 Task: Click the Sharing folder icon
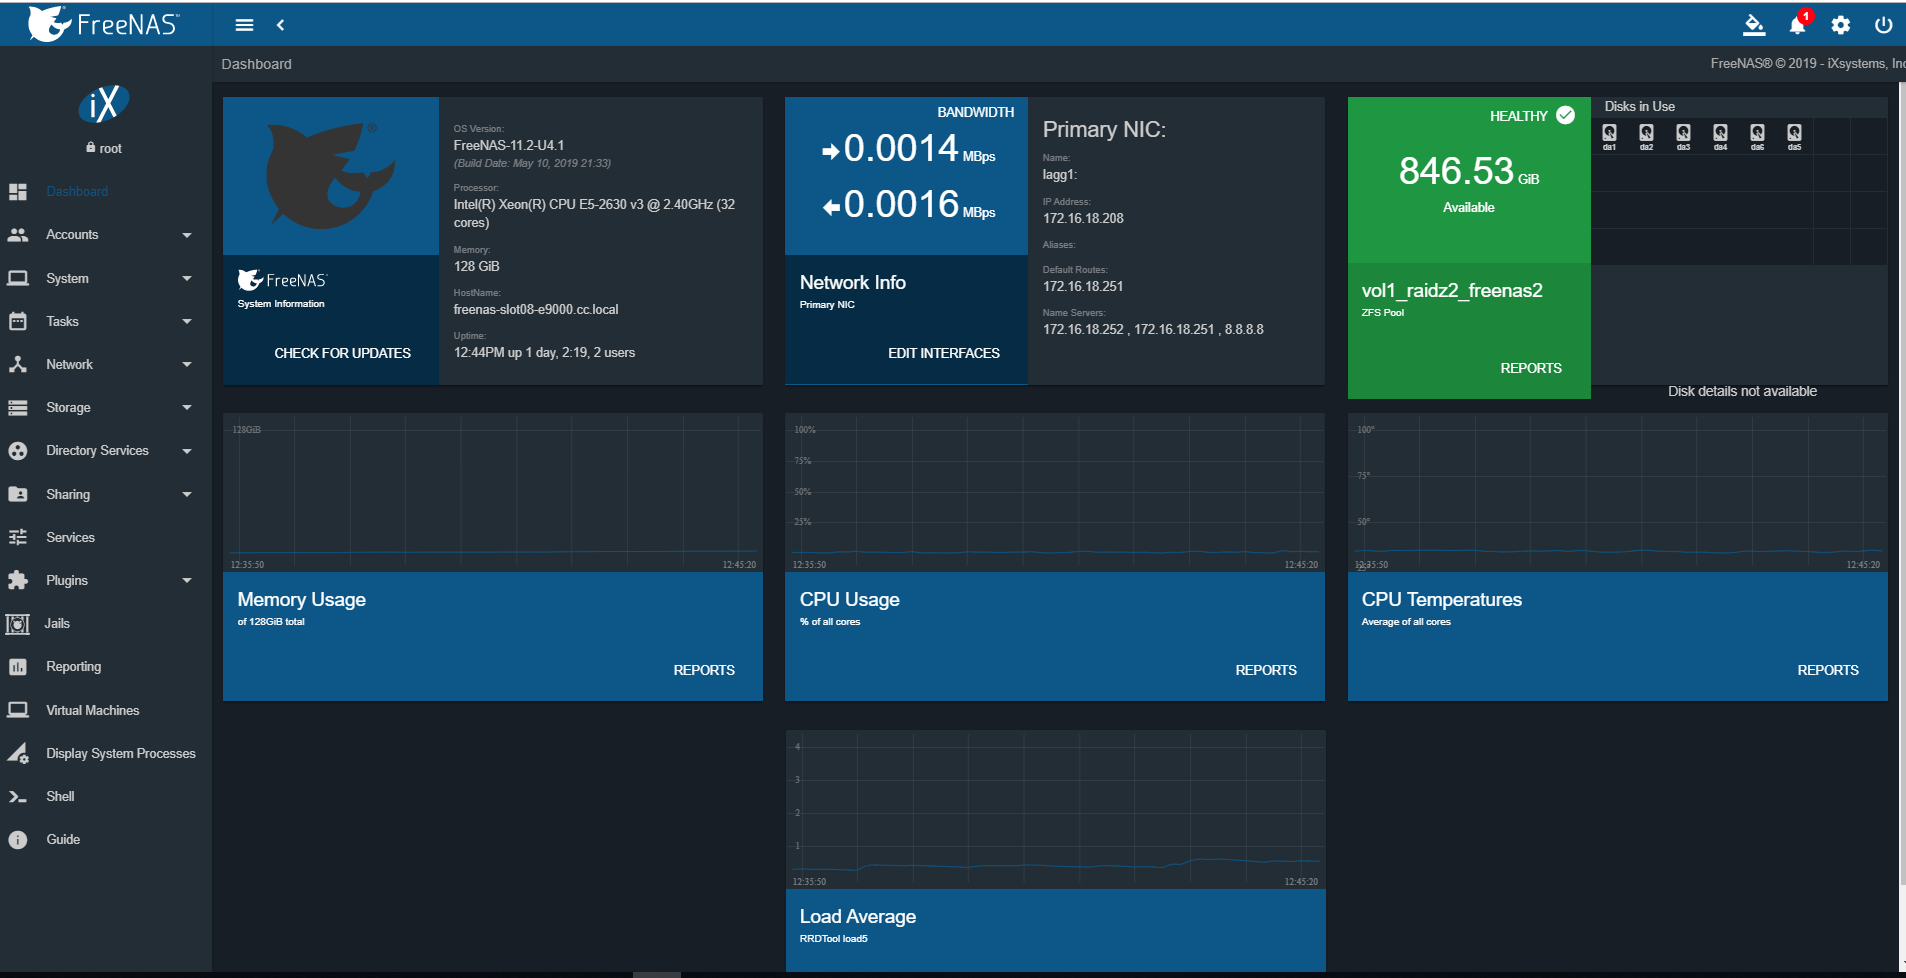coord(18,494)
